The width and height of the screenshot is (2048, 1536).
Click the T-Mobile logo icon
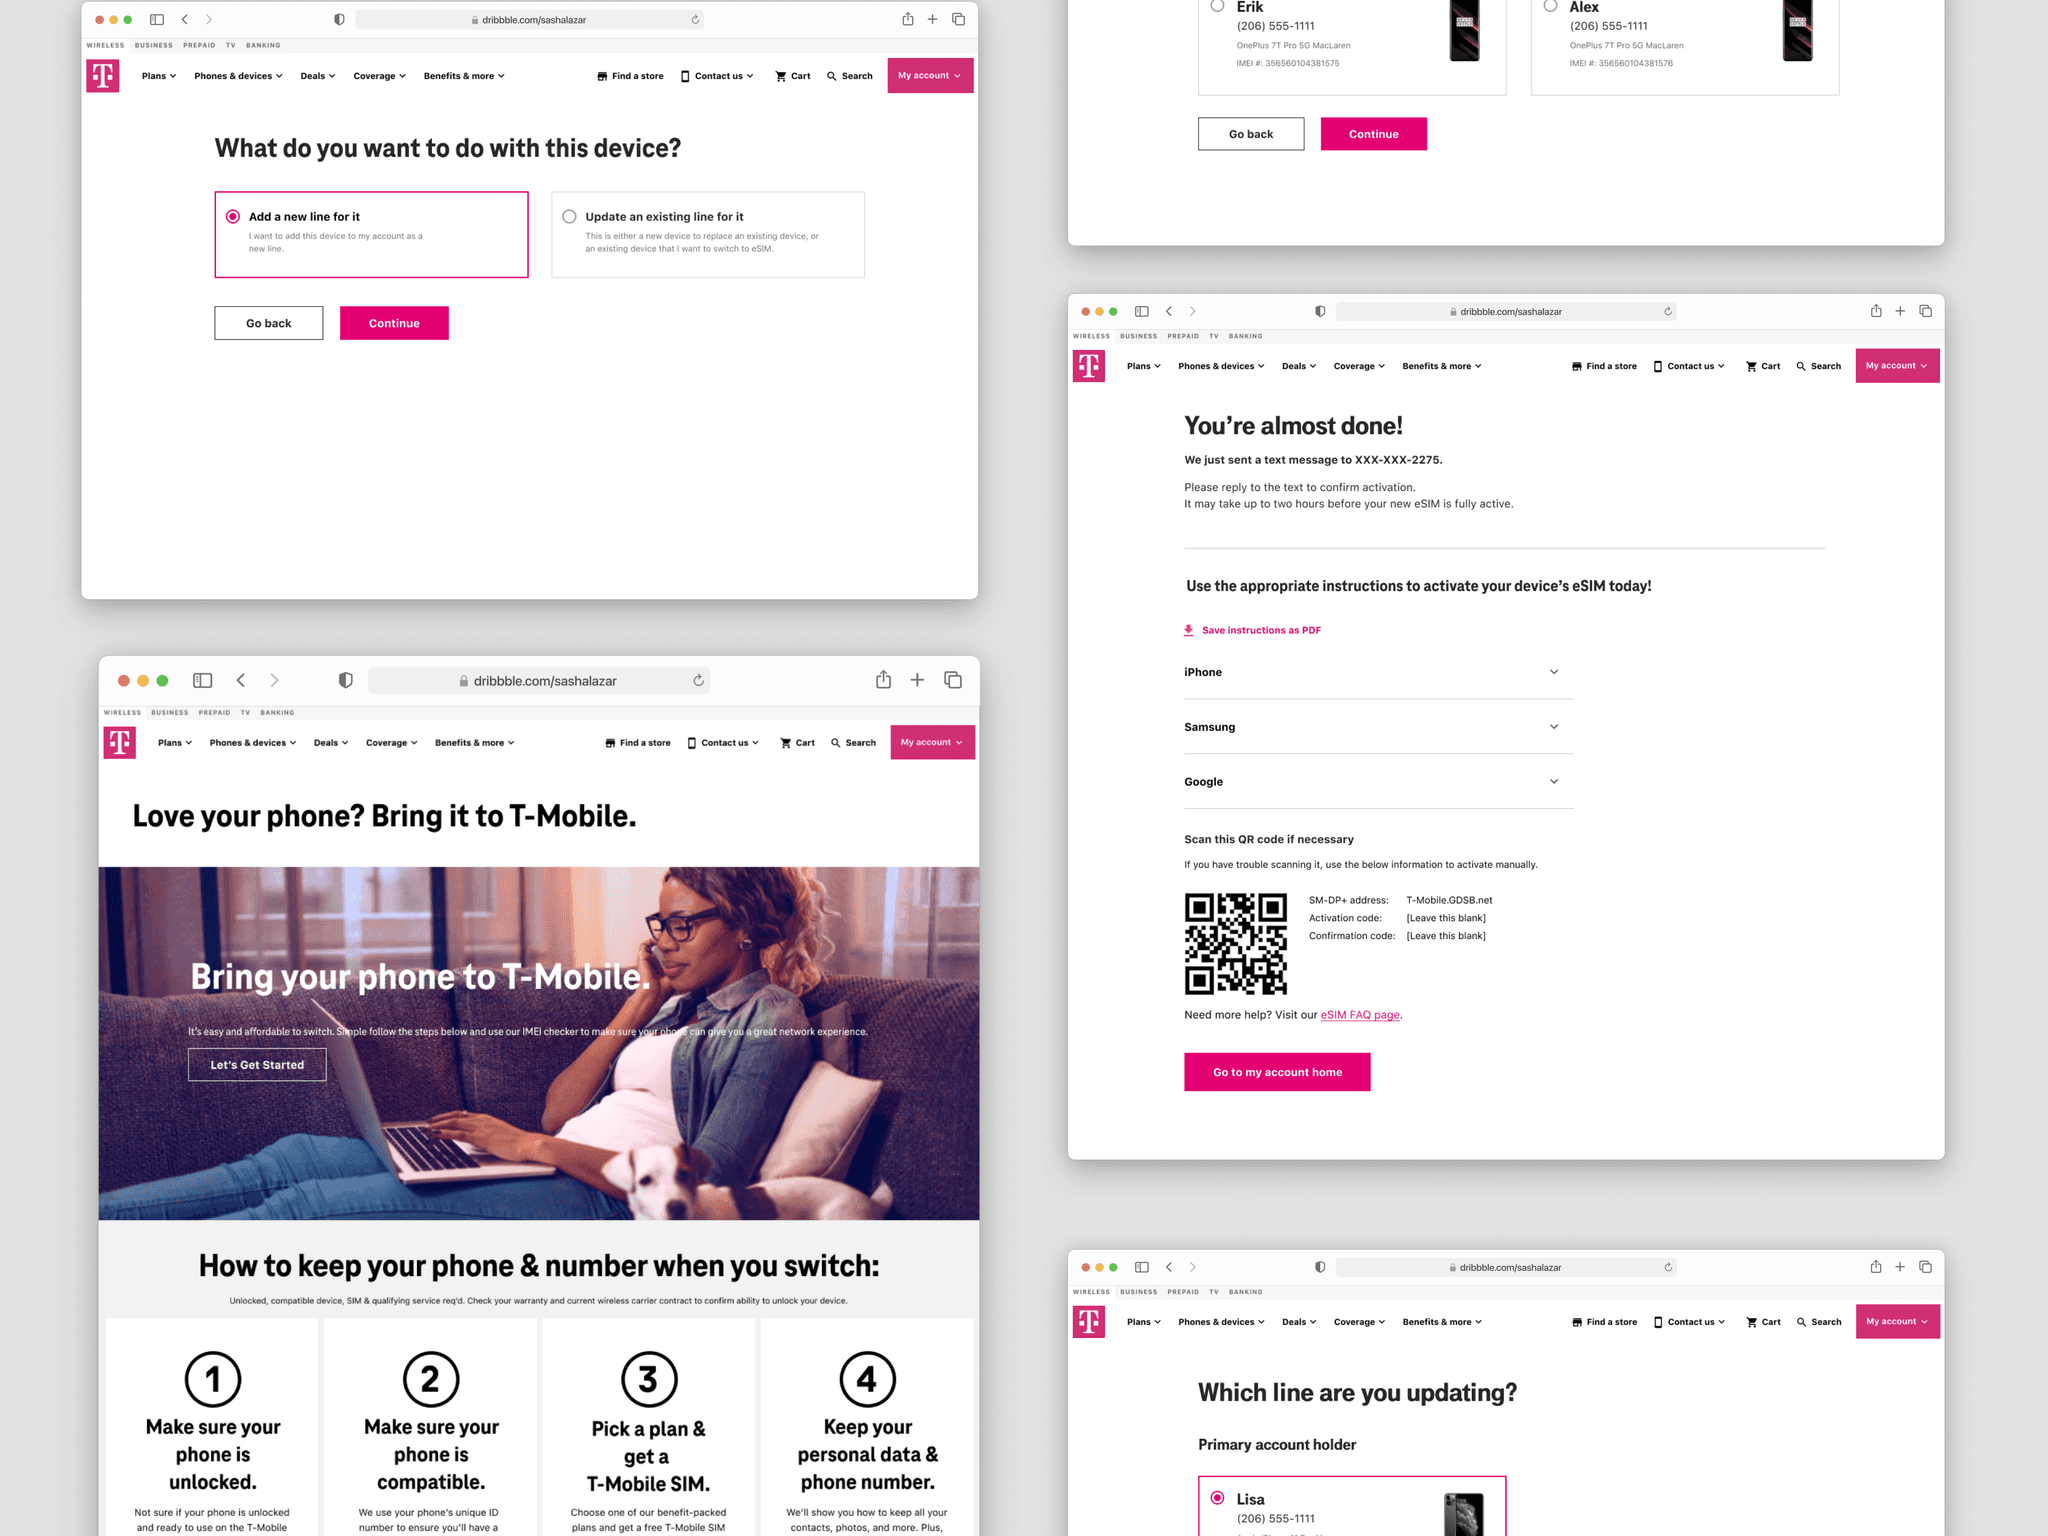click(x=100, y=76)
